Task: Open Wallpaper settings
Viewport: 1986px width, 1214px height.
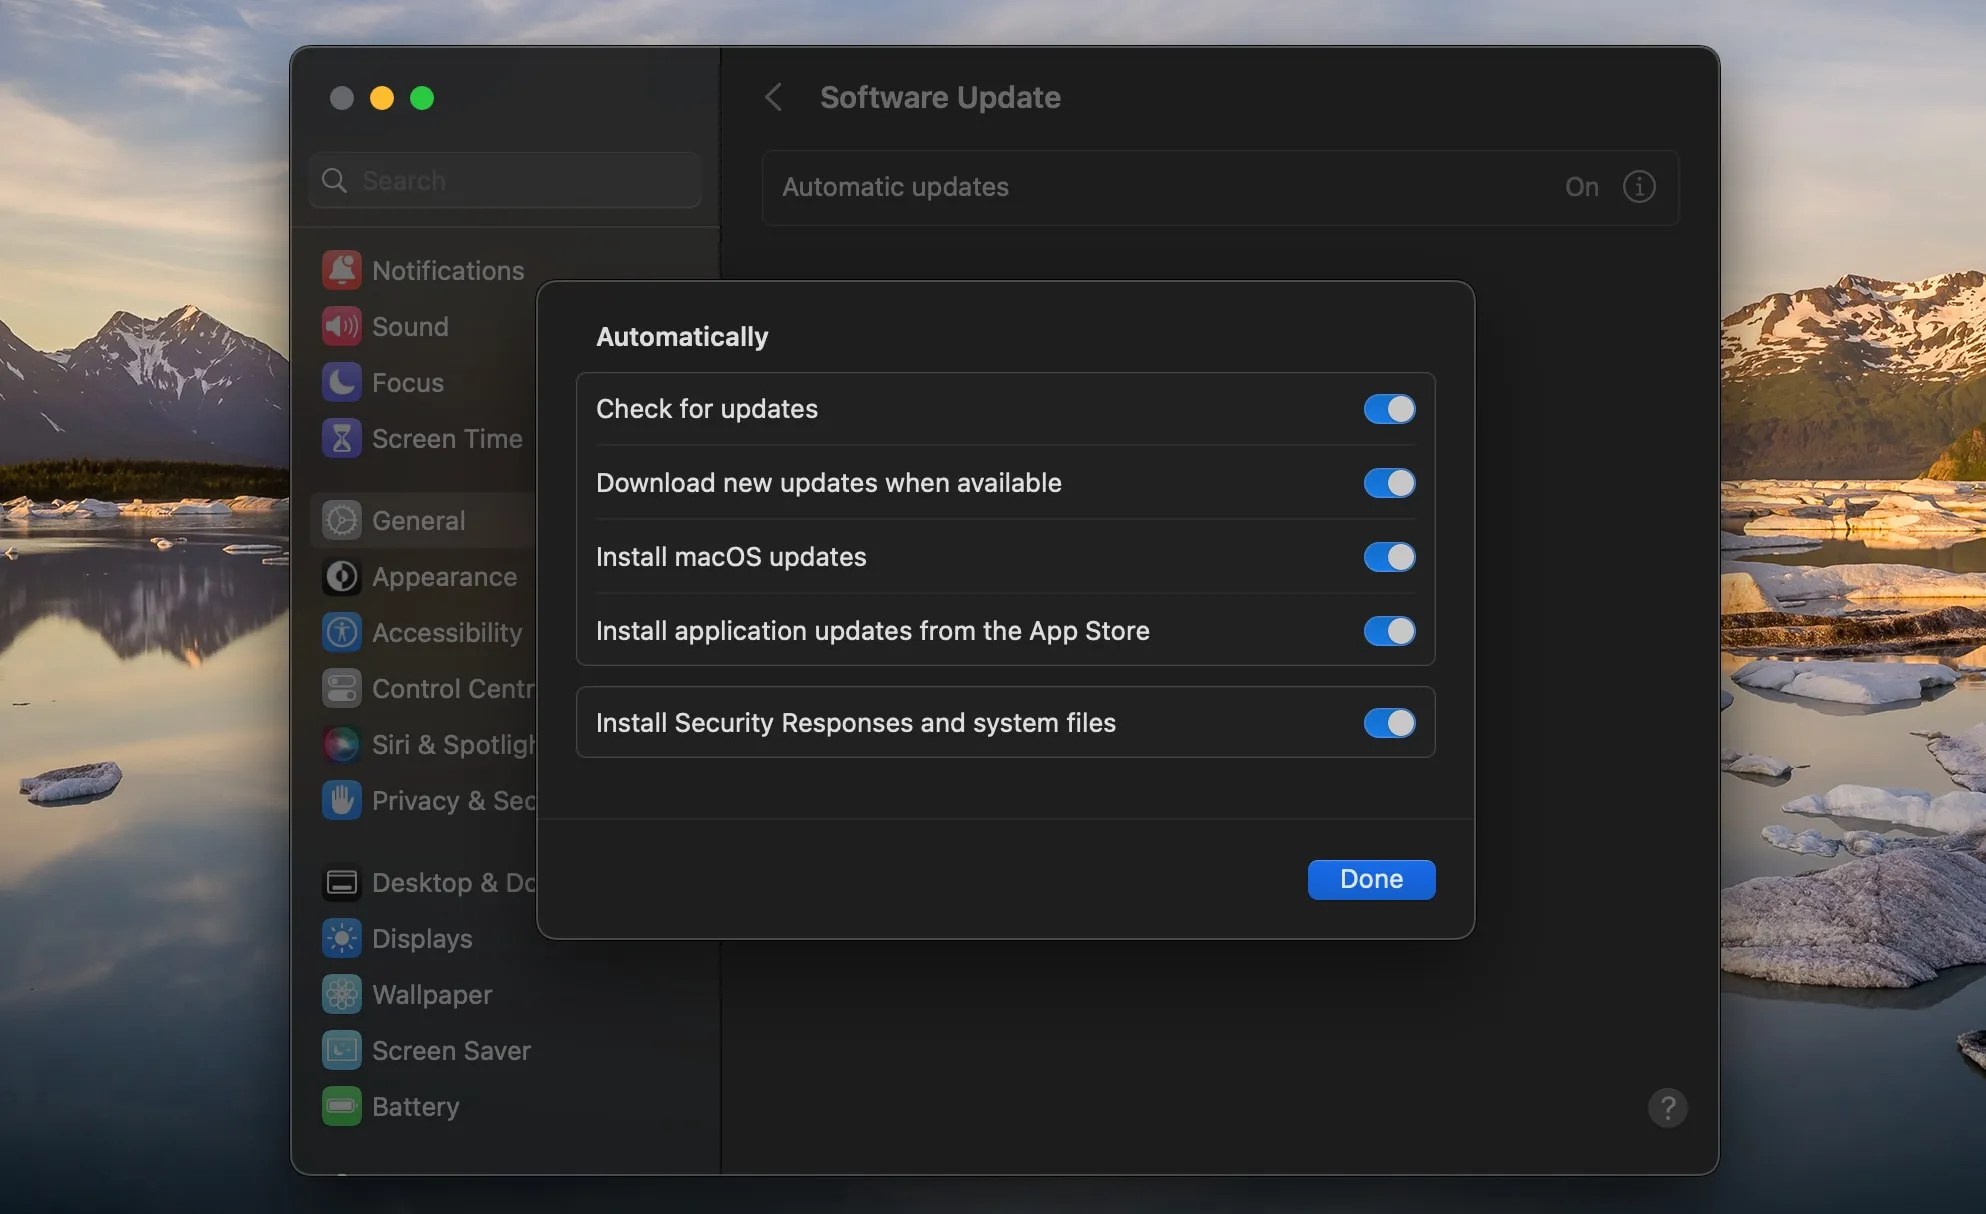Action: (x=431, y=994)
